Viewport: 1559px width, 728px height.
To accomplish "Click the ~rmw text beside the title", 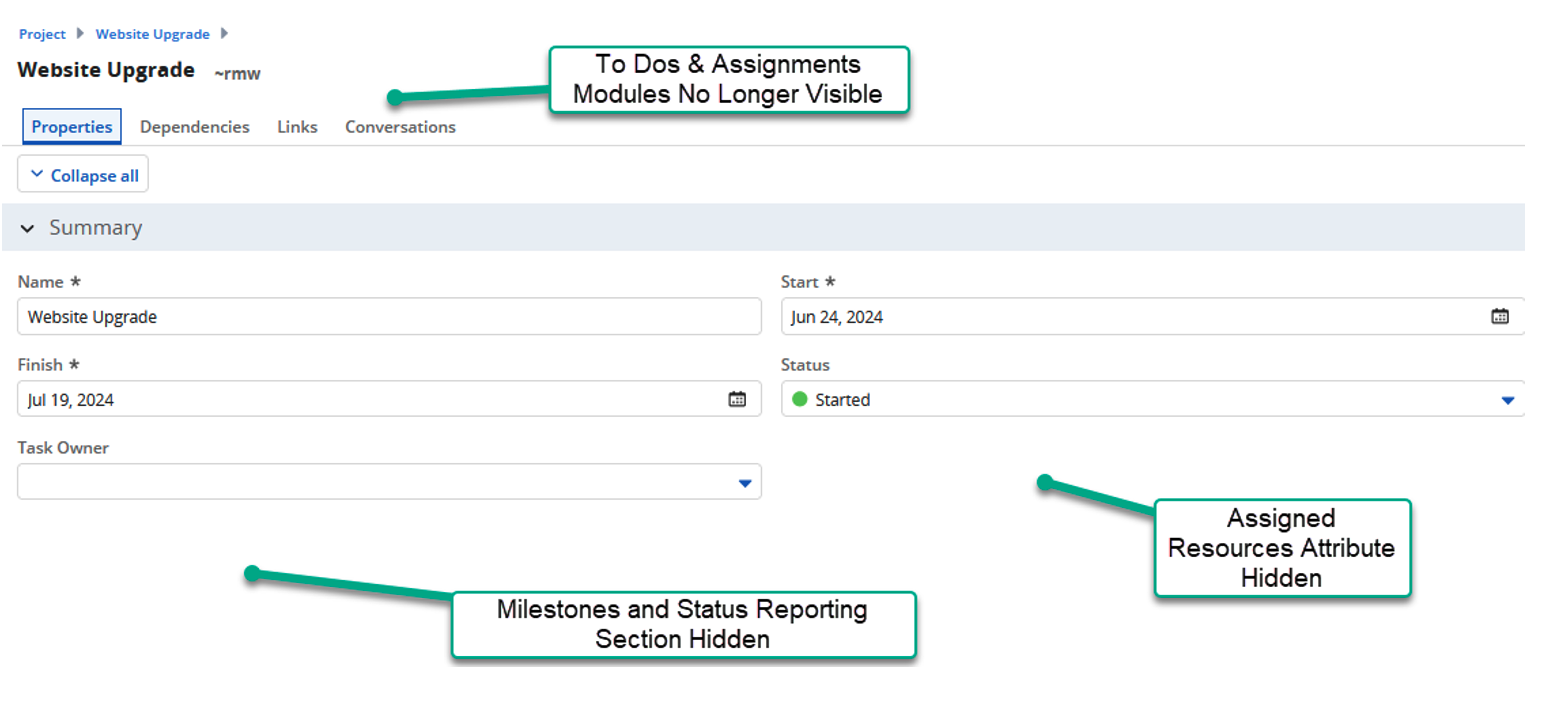I will tap(237, 73).
